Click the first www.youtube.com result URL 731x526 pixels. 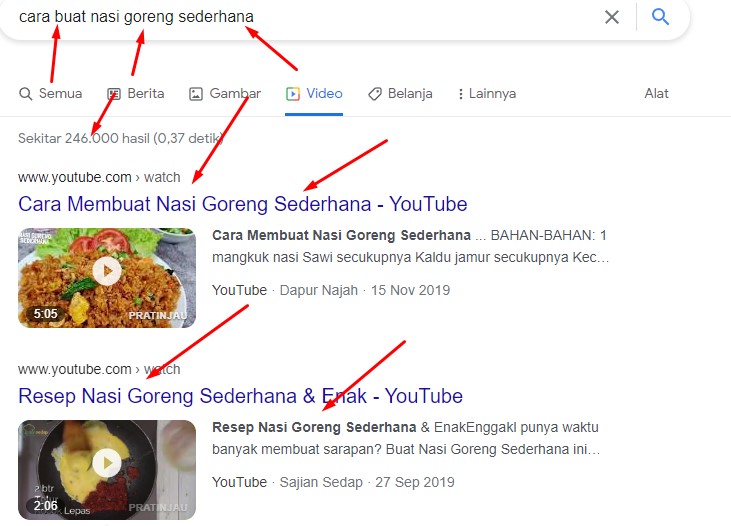[x=75, y=177]
